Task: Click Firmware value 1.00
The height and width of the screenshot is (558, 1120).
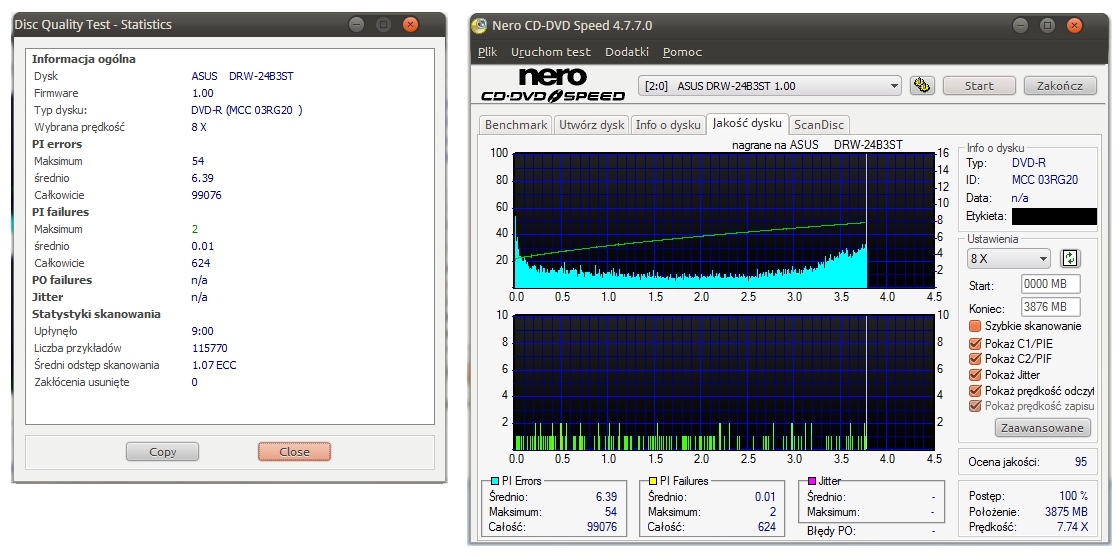Action: point(203,93)
